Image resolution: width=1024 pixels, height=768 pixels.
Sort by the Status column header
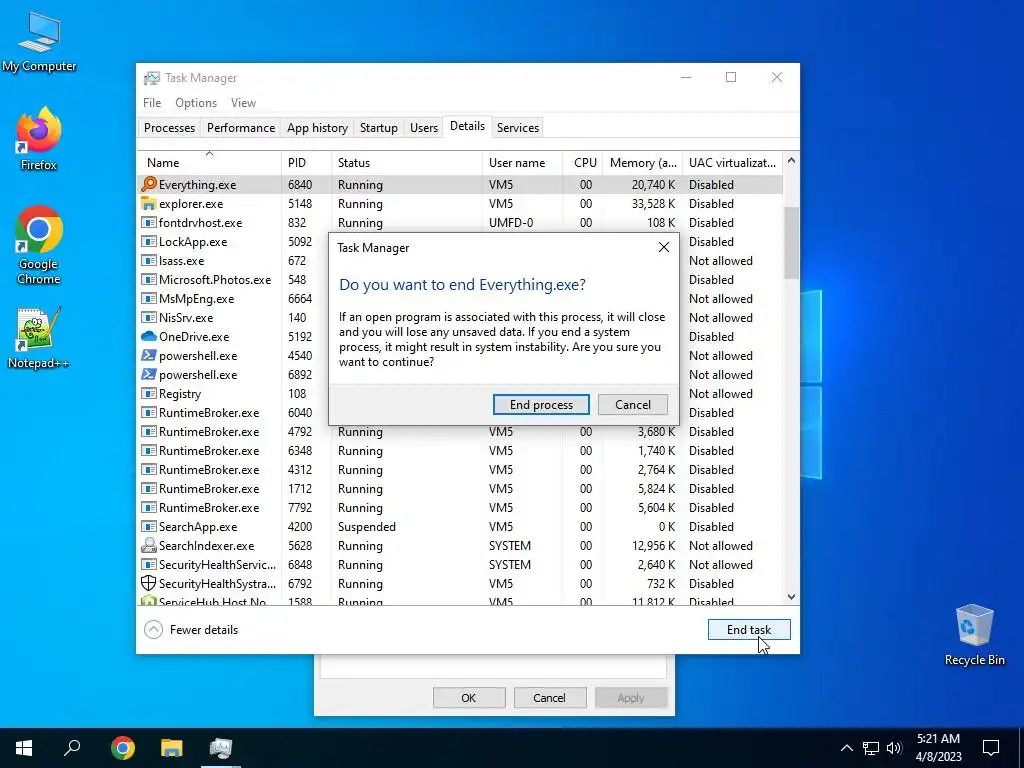pos(407,163)
